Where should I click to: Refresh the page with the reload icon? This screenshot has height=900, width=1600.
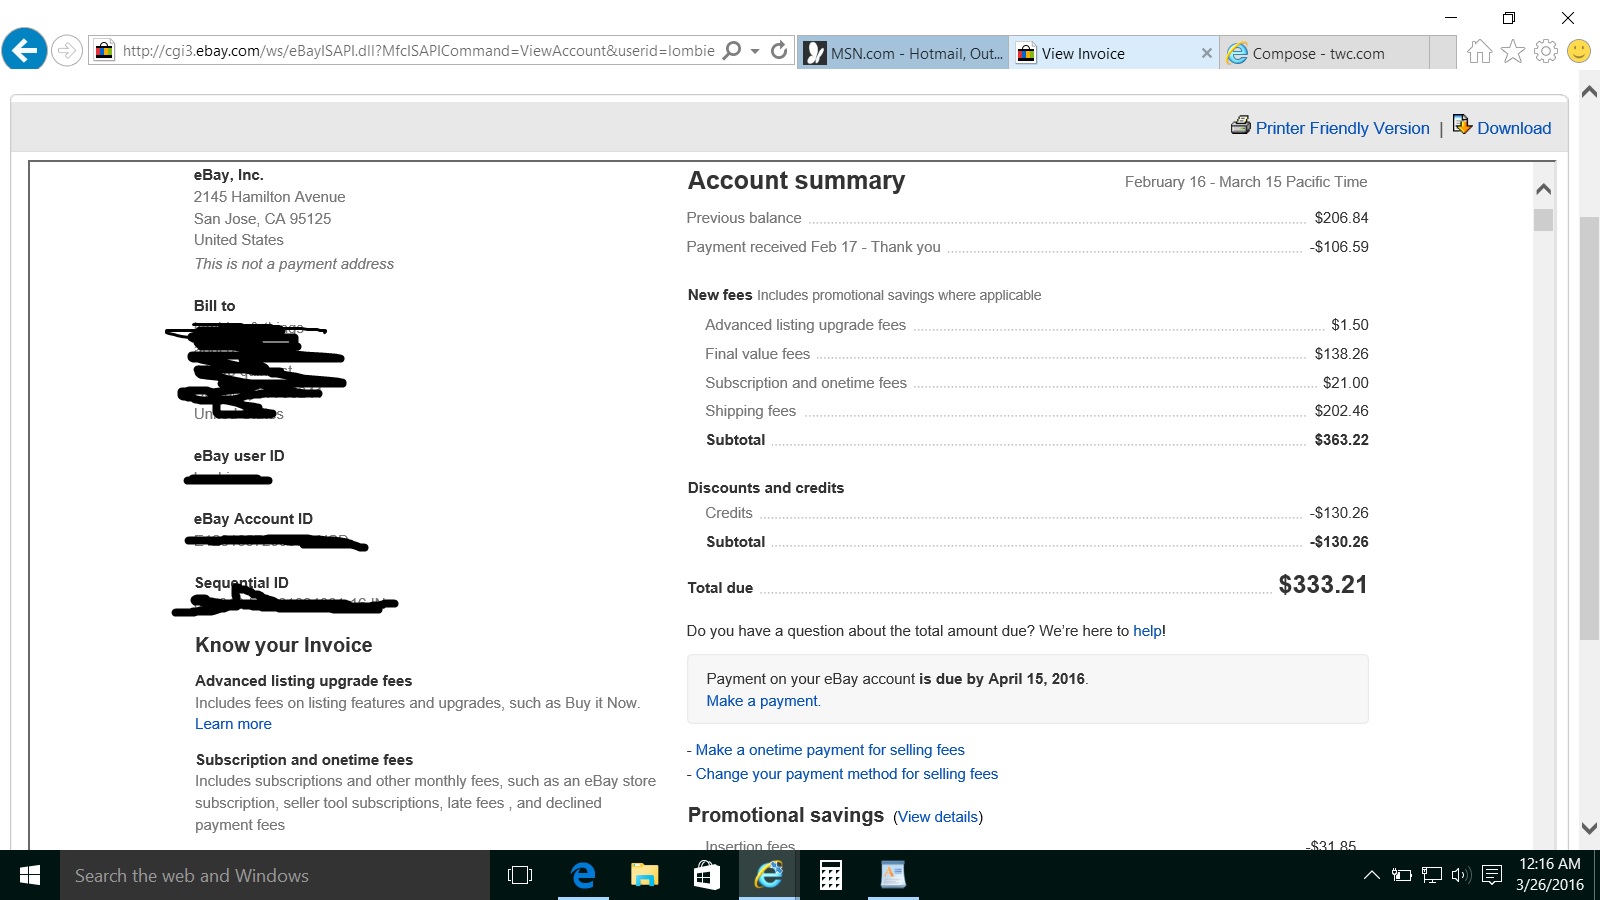coord(779,50)
